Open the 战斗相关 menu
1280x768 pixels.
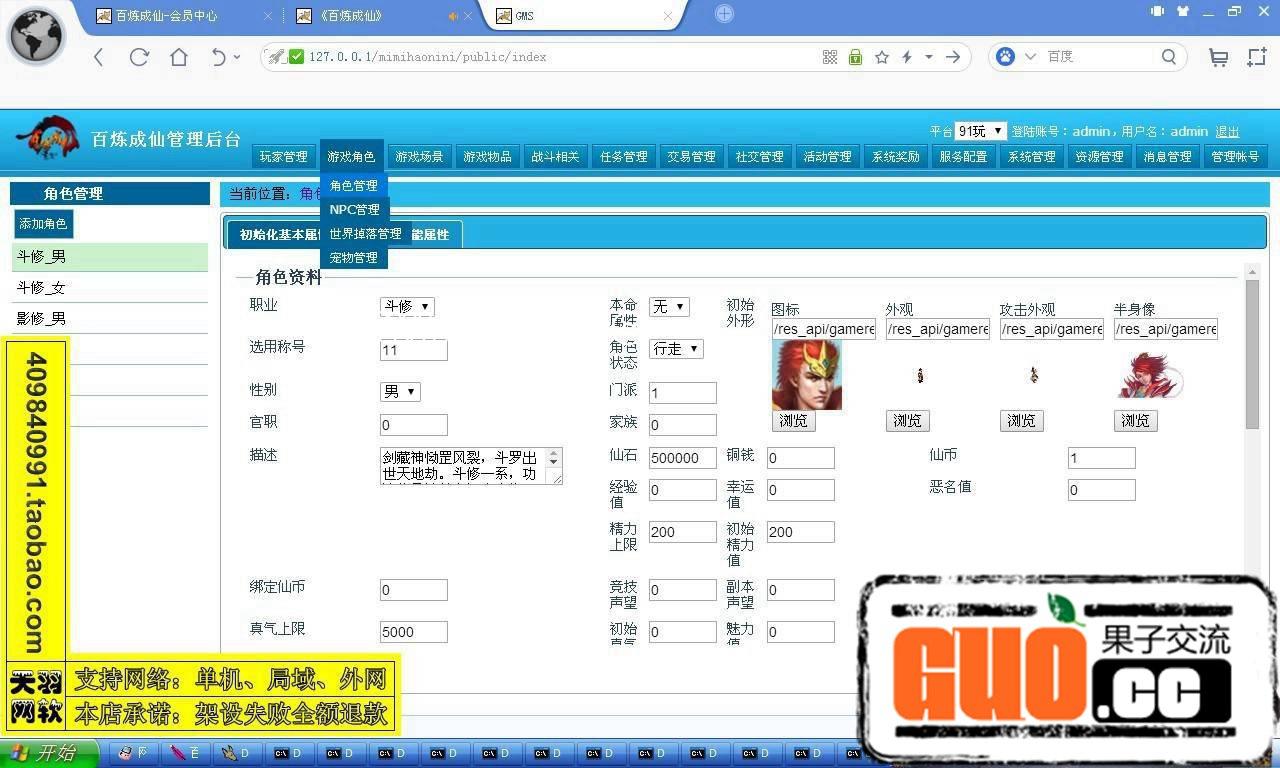pos(555,157)
